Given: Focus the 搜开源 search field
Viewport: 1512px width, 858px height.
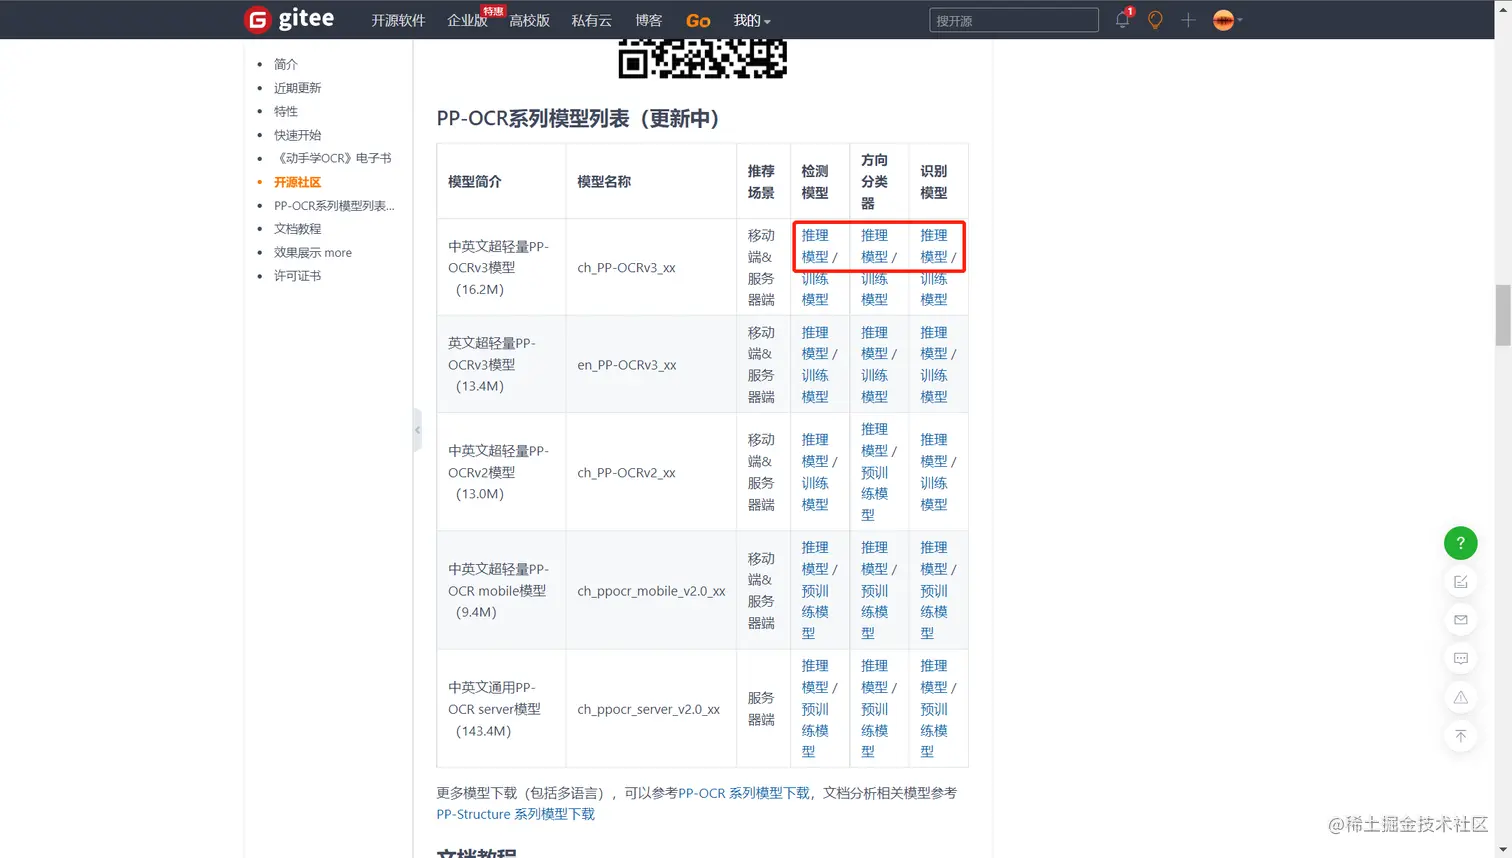Looking at the screenshot, I should coord(1014,20).
